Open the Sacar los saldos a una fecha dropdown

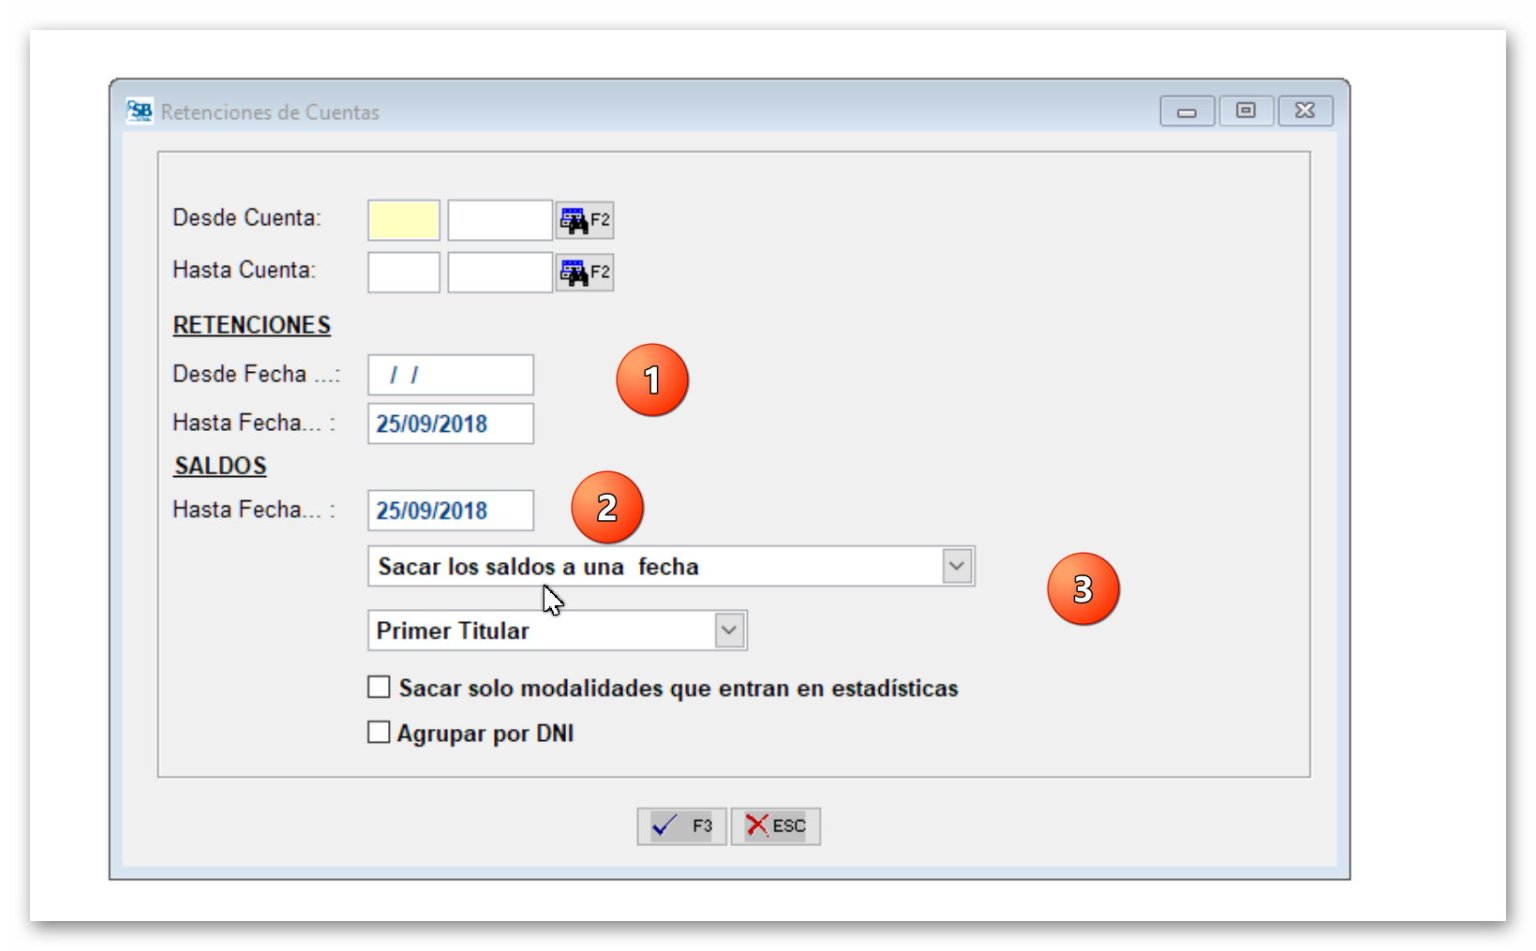956,566
